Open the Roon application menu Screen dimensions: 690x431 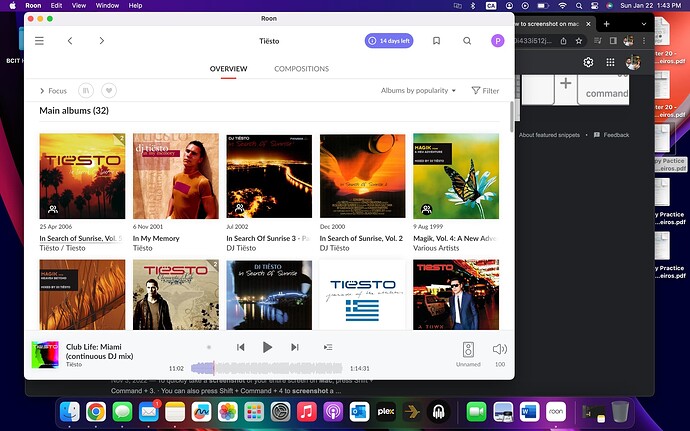click(x=33, y=5)
